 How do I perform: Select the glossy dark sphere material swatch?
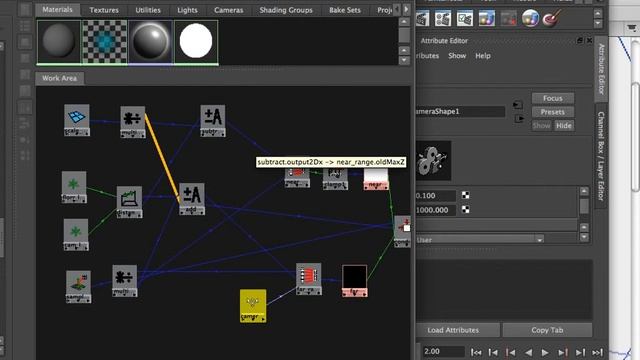150,42
